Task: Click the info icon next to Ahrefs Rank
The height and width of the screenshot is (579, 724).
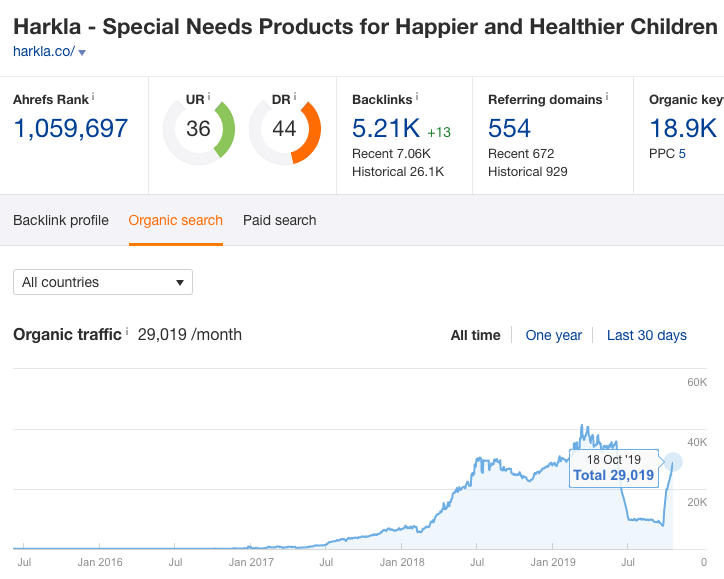Action: pos(93,96)
